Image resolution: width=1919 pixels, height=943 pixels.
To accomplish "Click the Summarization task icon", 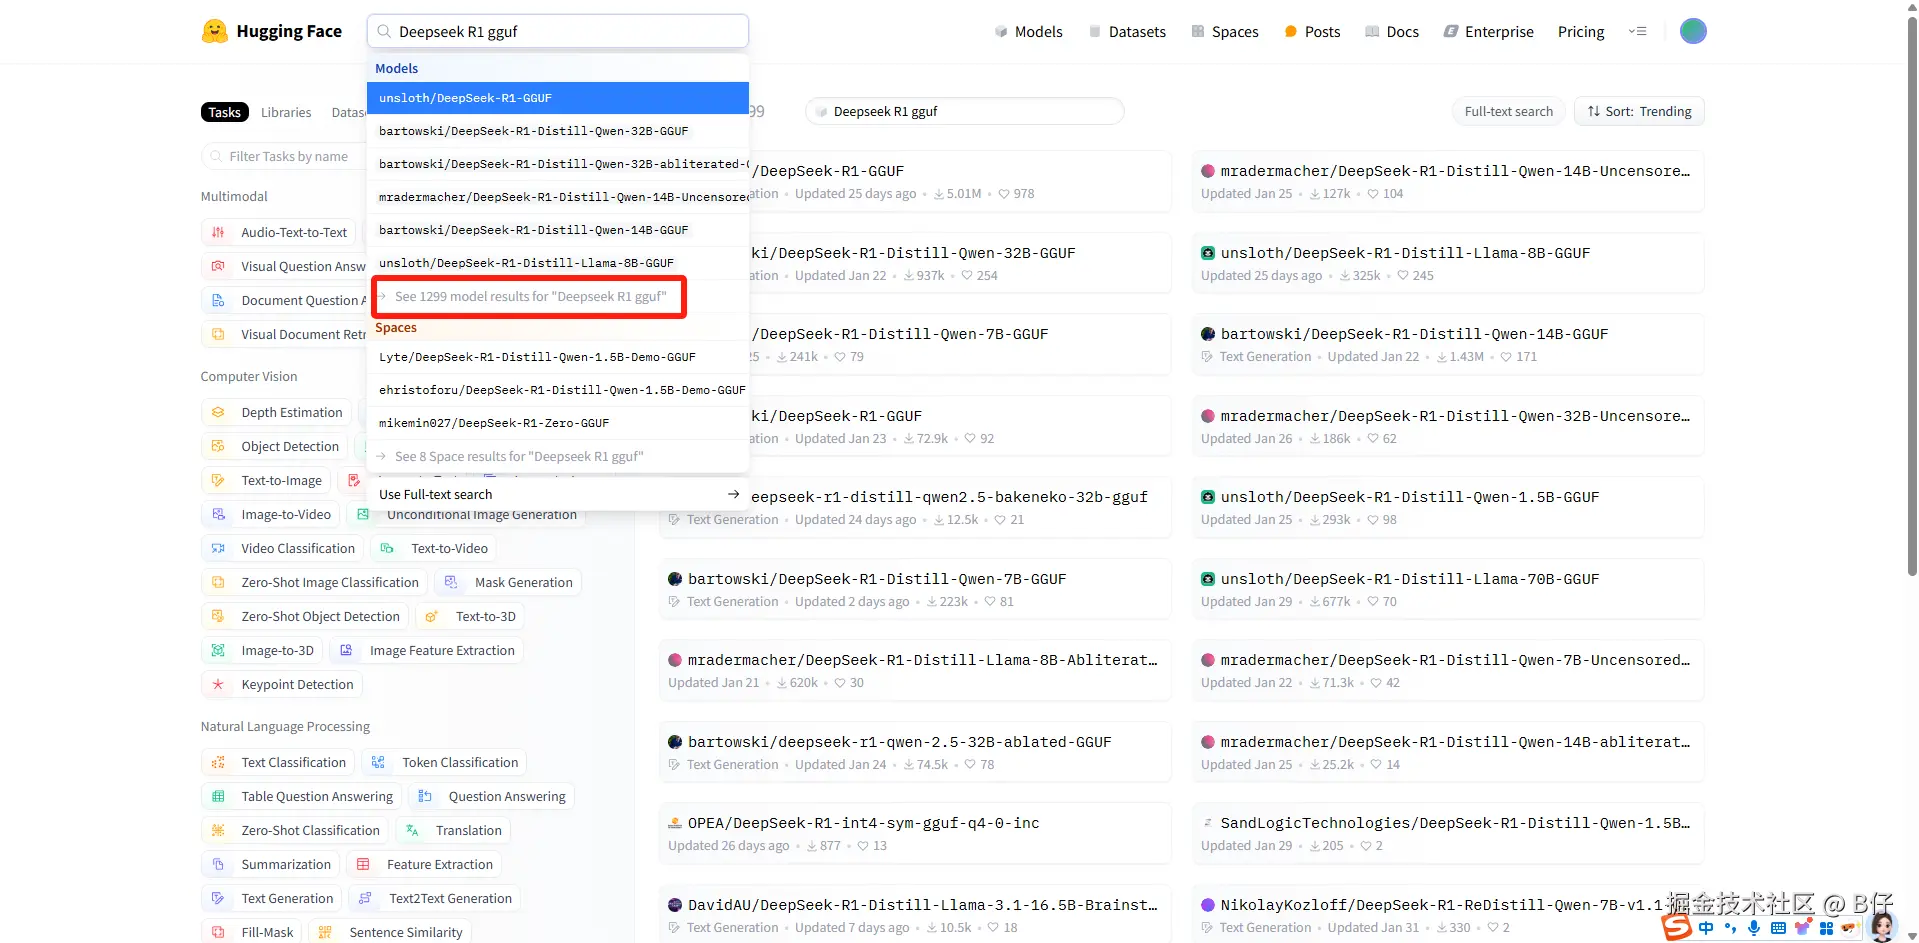I will click(x=218, y=864).
